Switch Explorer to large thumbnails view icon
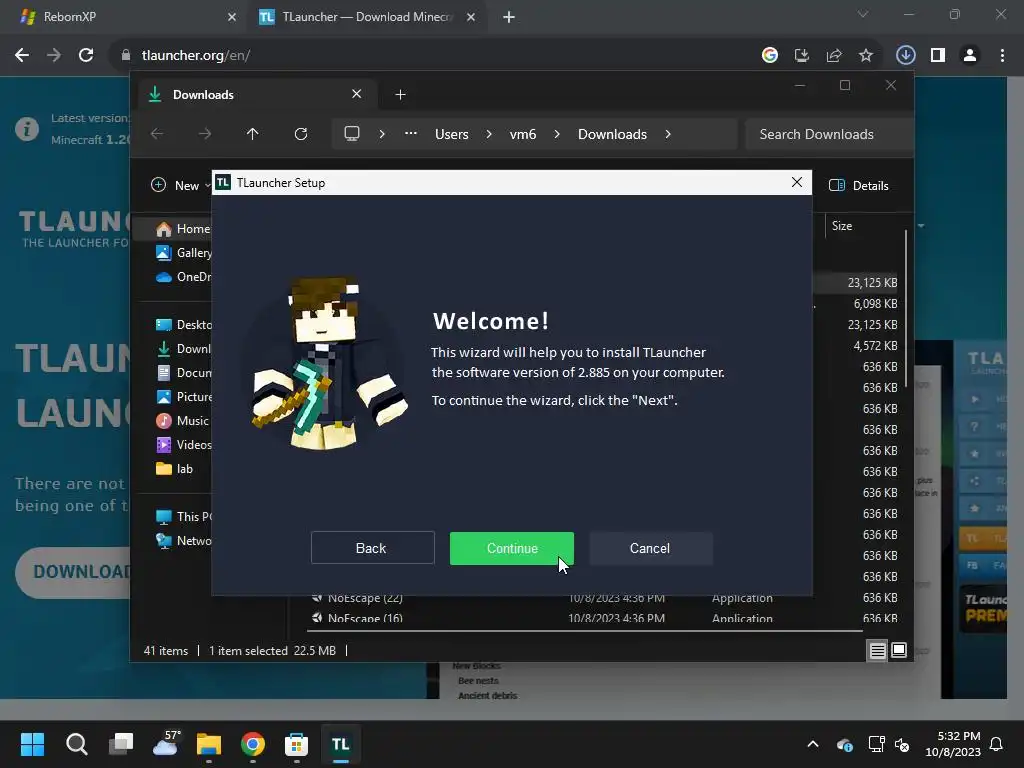 pyautogui.click(x=899, y=650)
